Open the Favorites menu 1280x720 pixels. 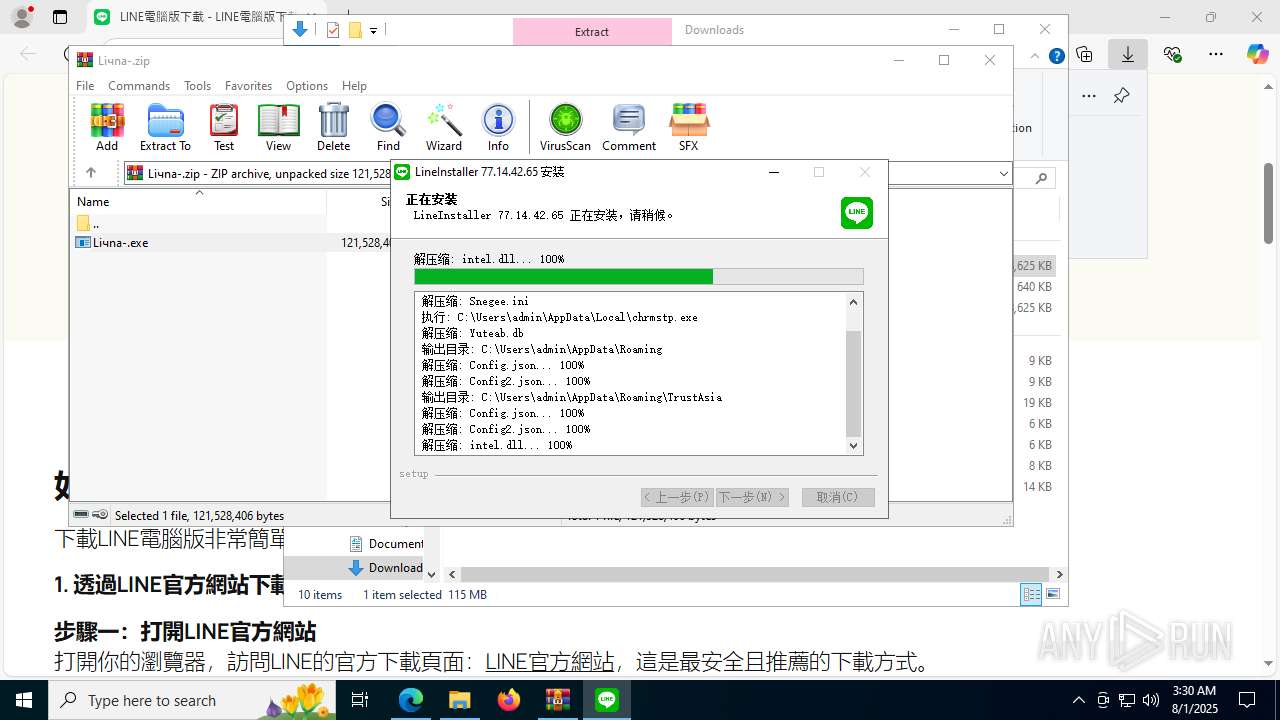(248, 86)
